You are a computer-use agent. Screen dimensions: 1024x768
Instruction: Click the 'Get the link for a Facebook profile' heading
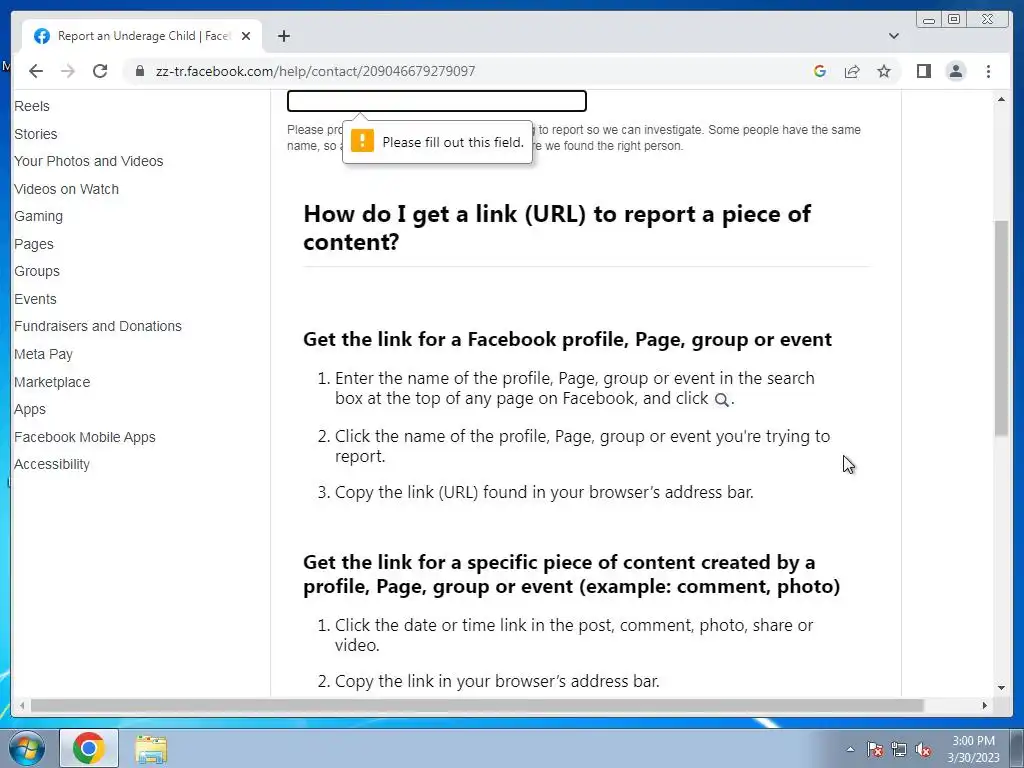point(568,340)
